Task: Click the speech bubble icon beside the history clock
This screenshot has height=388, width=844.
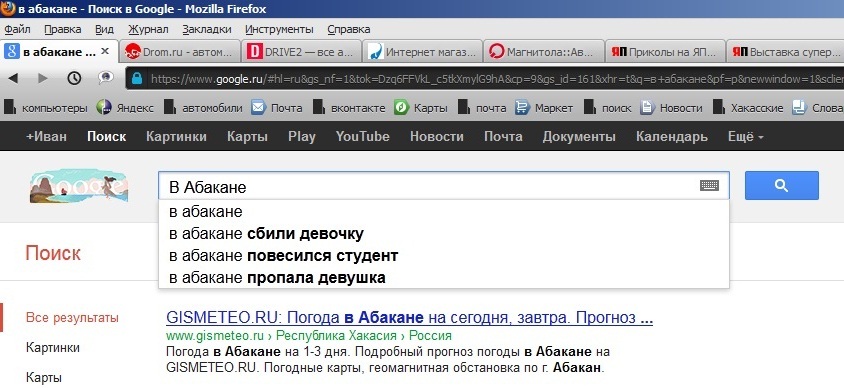Action: [106, 79]
